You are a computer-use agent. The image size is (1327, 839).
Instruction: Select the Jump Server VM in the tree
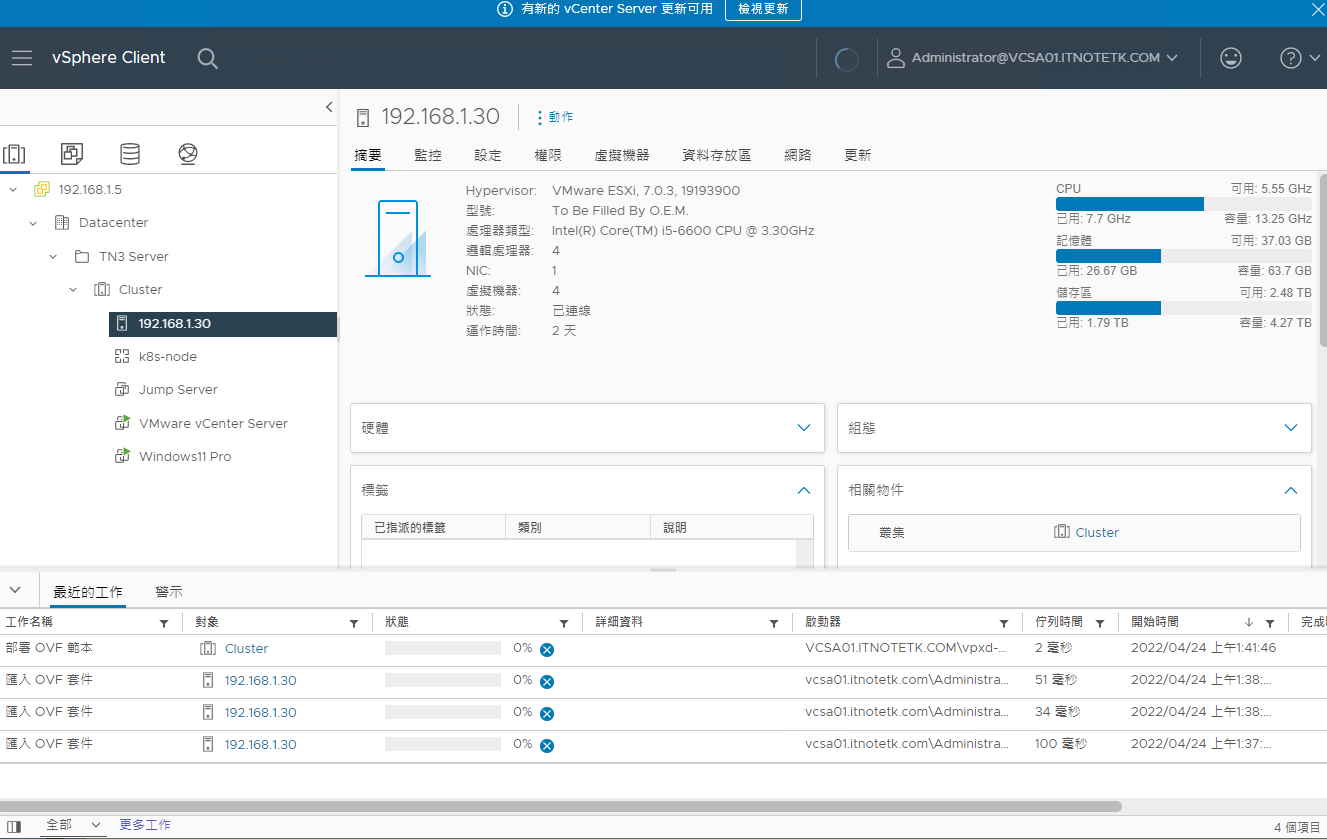point(177,390)
